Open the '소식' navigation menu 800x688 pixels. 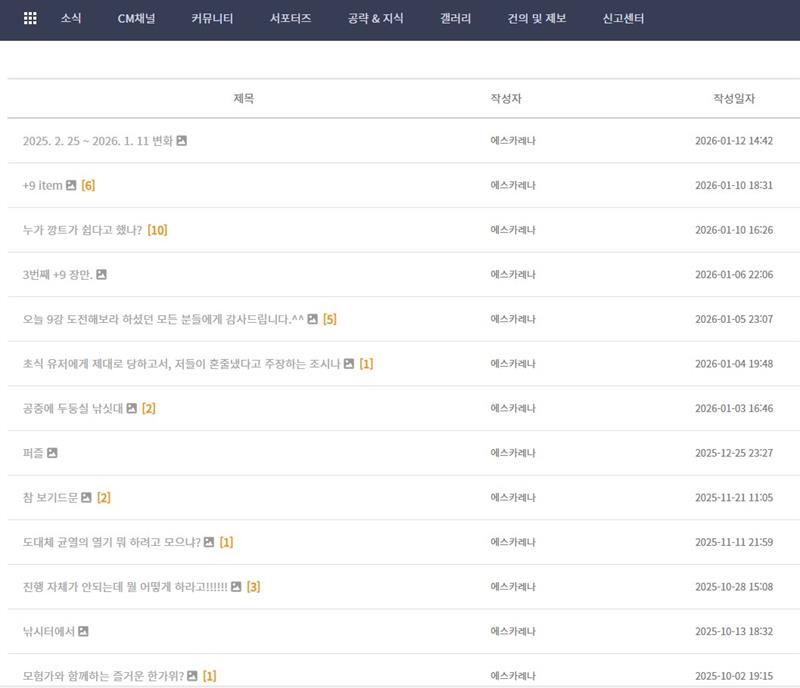(x=71, y=19)
